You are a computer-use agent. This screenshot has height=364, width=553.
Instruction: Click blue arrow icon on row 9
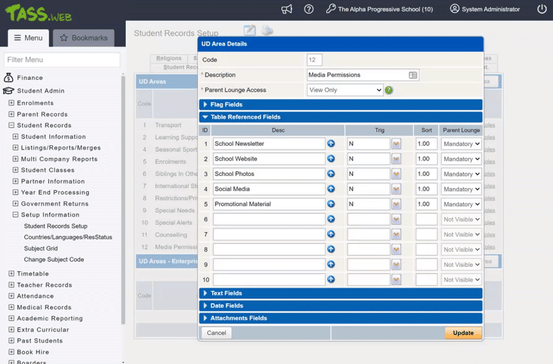coord(331,265)
